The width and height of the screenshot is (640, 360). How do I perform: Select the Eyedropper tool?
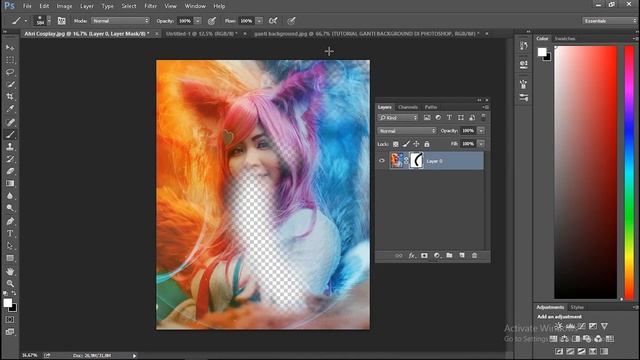(10, 109)
